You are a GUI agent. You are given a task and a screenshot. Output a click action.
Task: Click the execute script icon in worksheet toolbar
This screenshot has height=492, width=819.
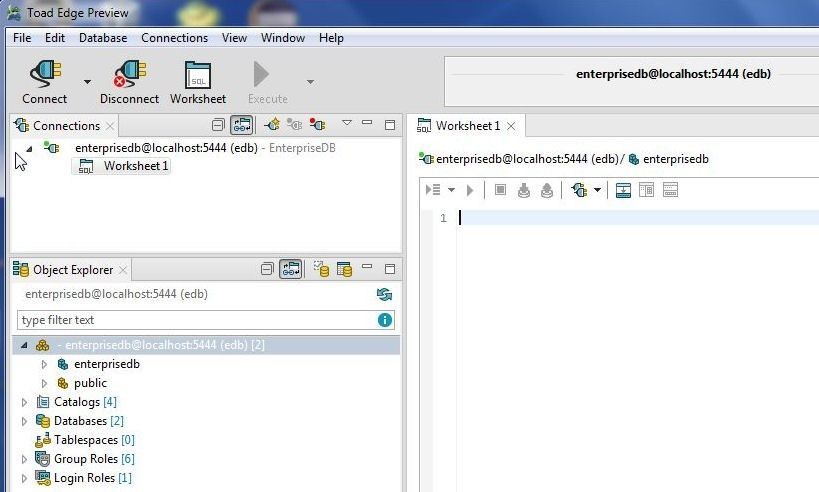[x=433, y=190]
